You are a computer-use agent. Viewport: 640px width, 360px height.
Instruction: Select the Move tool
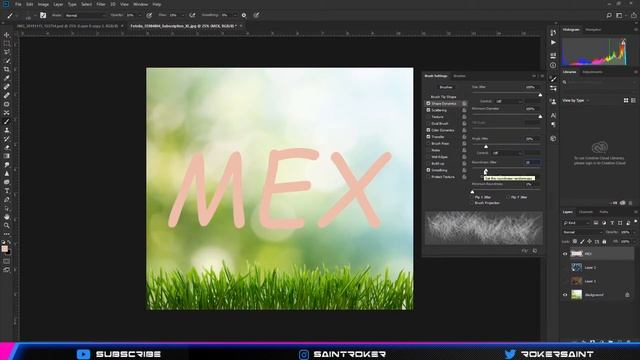[x=7, y=35]
